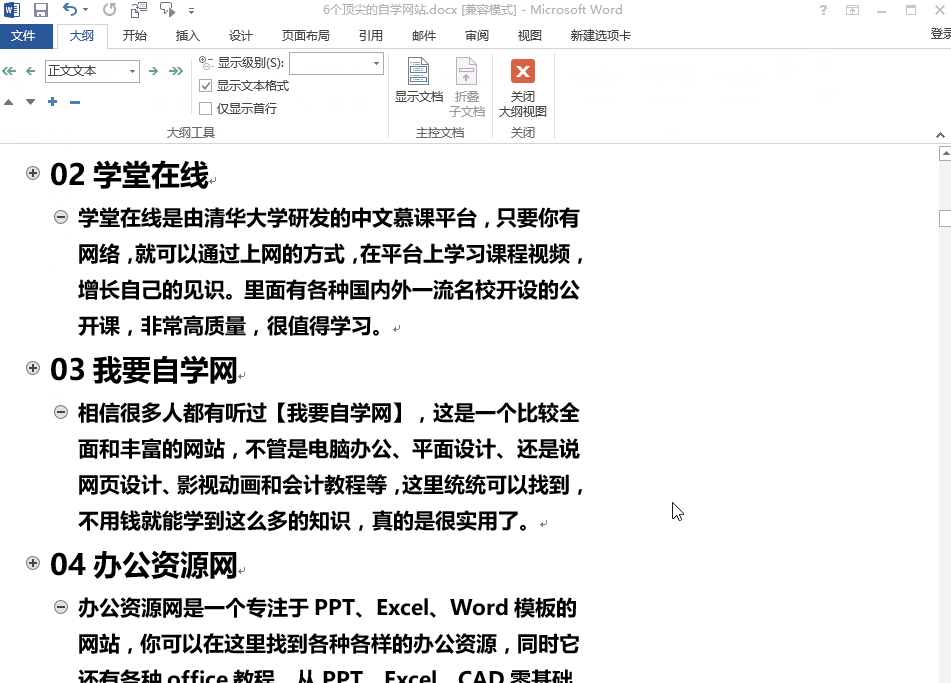This screenshot has height=683, width=951.
Task: Move the outline item down
Action: (x=30, y=102)
